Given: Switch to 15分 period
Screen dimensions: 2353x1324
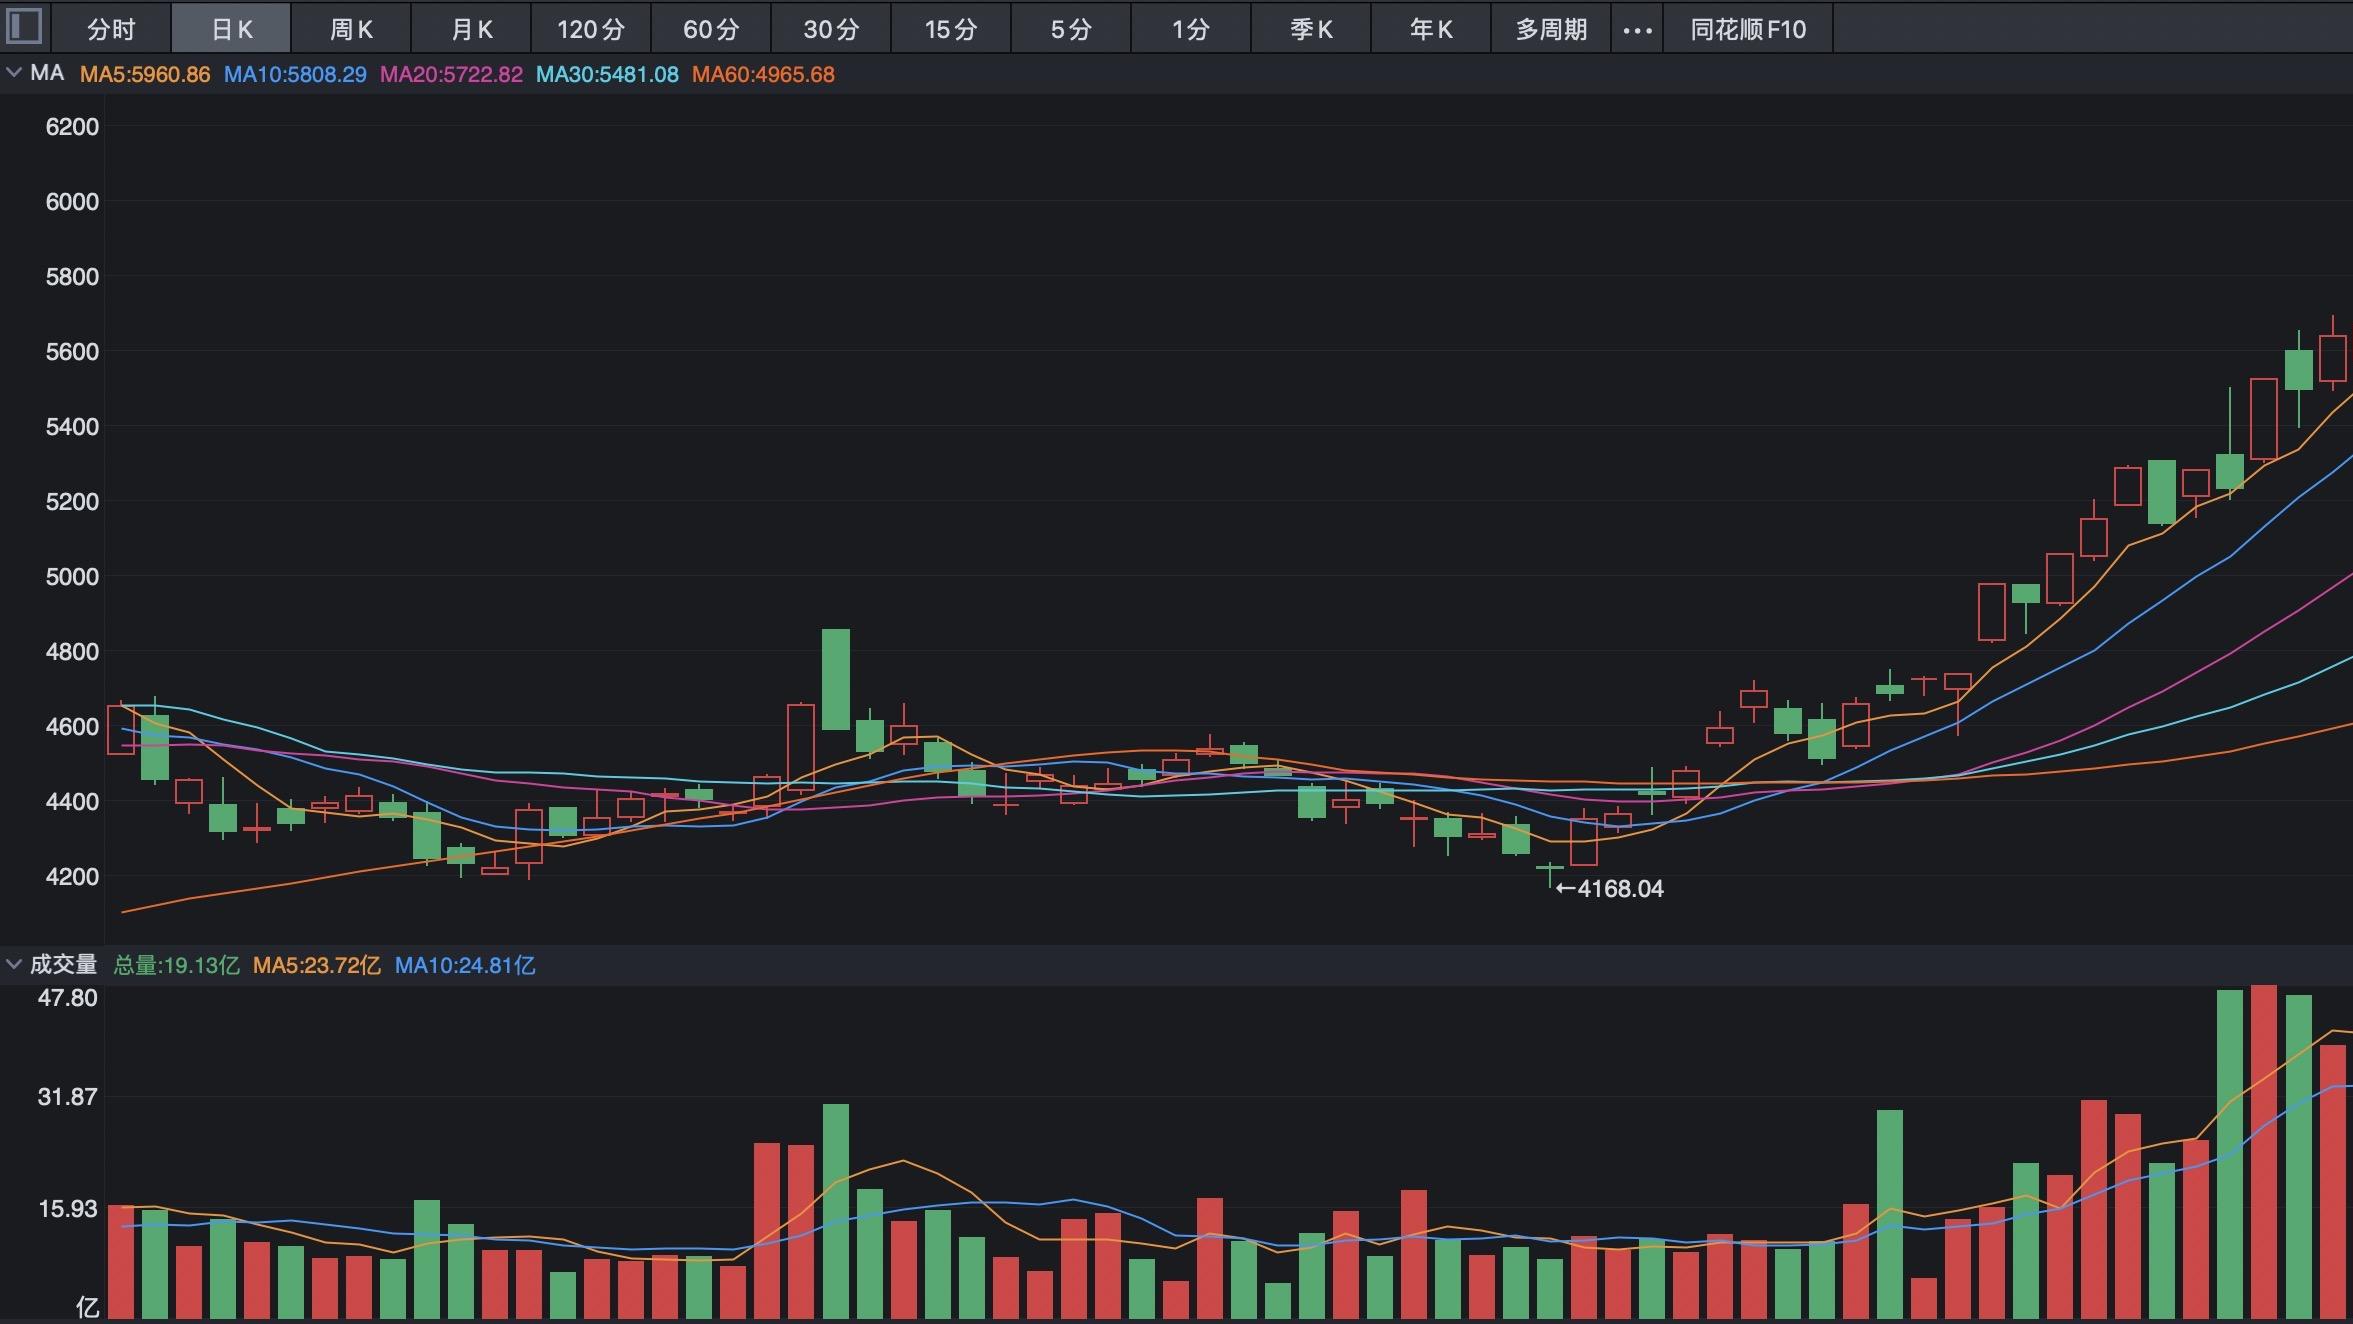Looking at the screenshot, I should point(951,28).
